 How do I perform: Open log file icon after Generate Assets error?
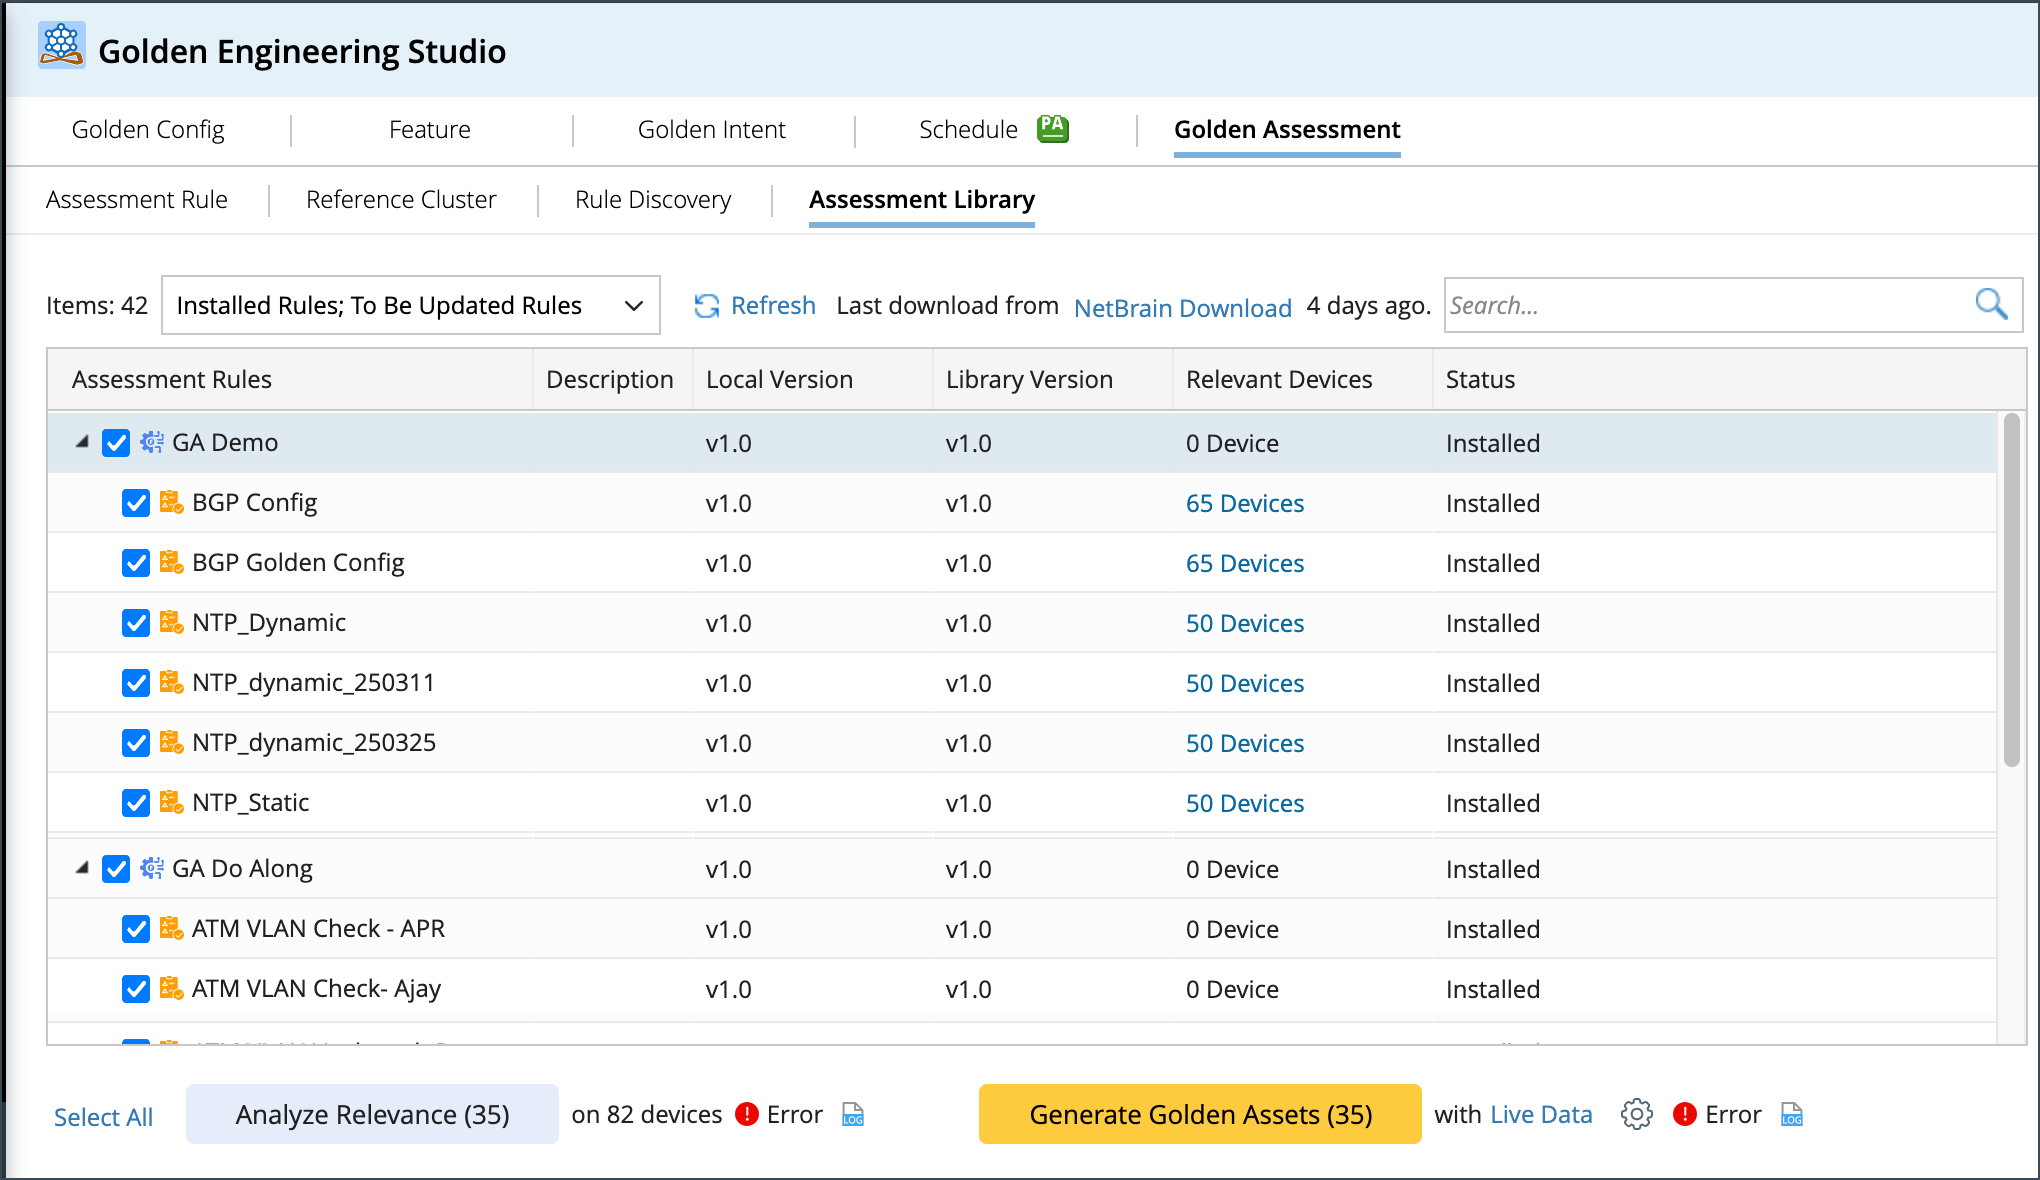(1792, 1114)
